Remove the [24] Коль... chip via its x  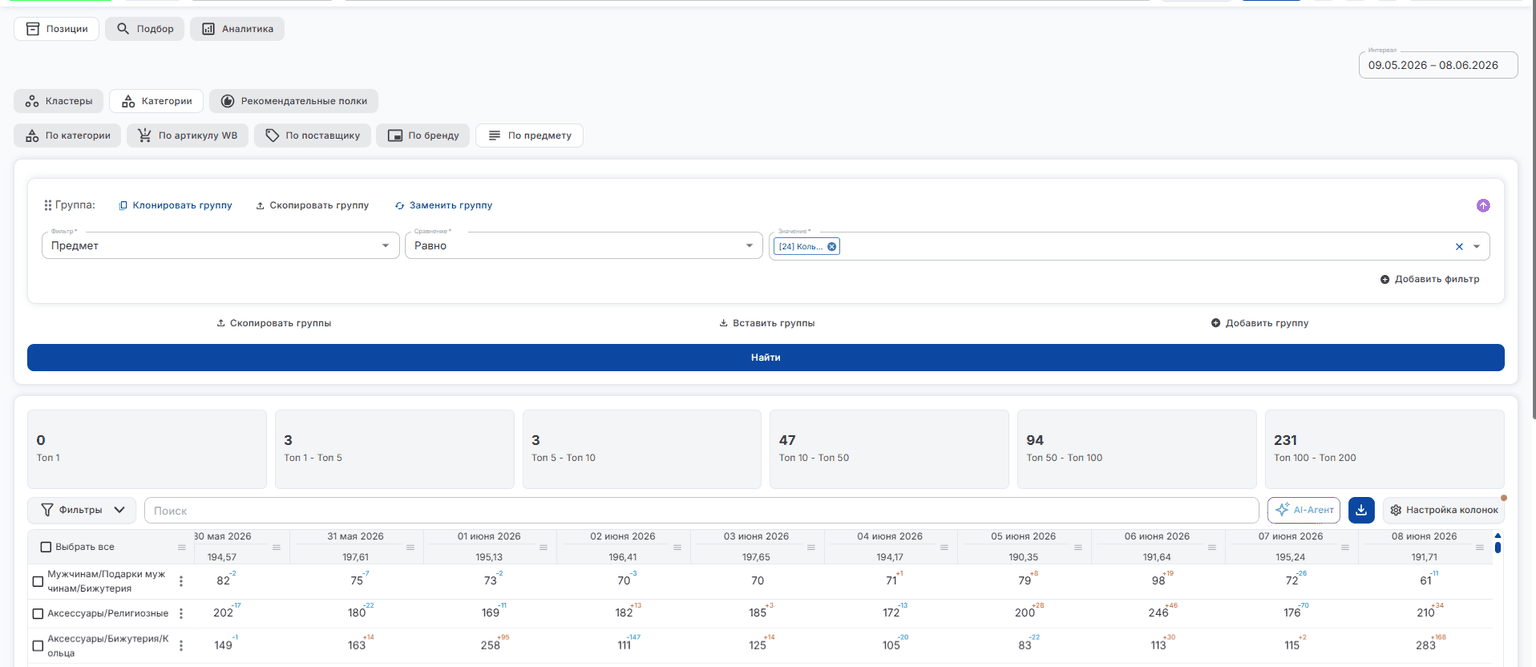[832, 246]
